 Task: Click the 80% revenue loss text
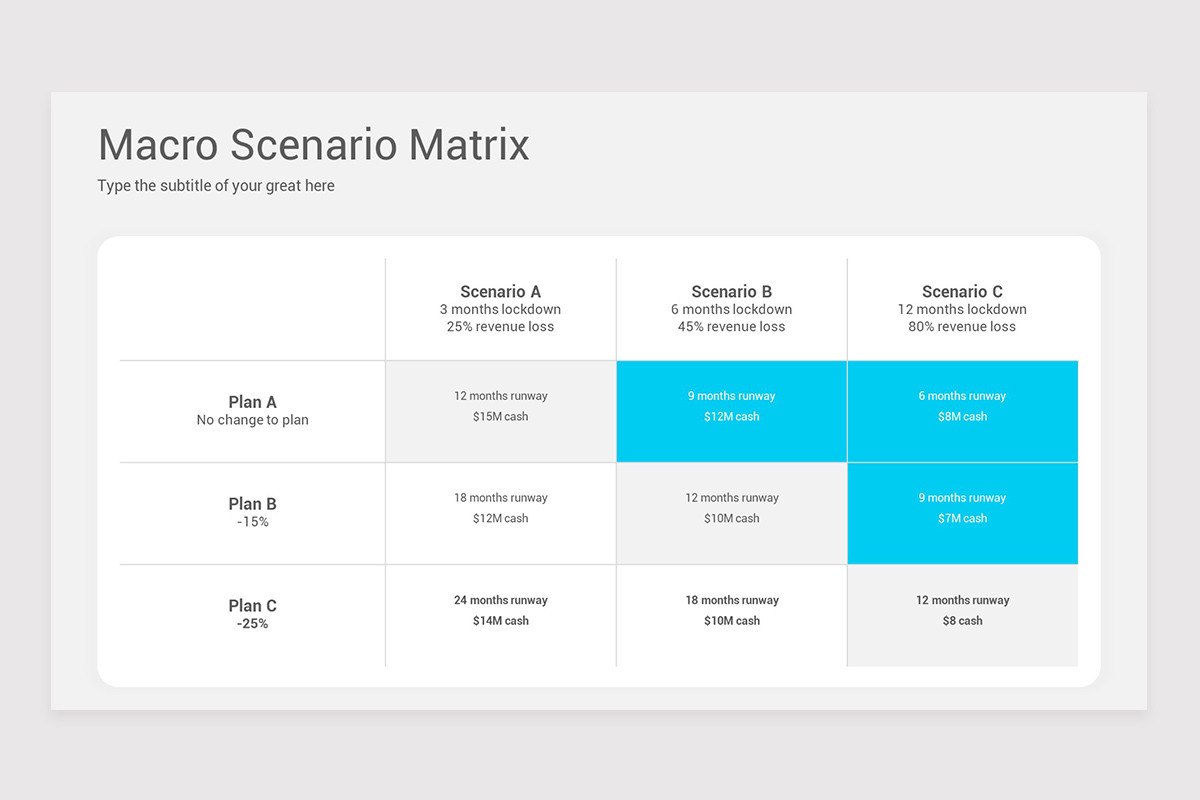tap(962, 327)
